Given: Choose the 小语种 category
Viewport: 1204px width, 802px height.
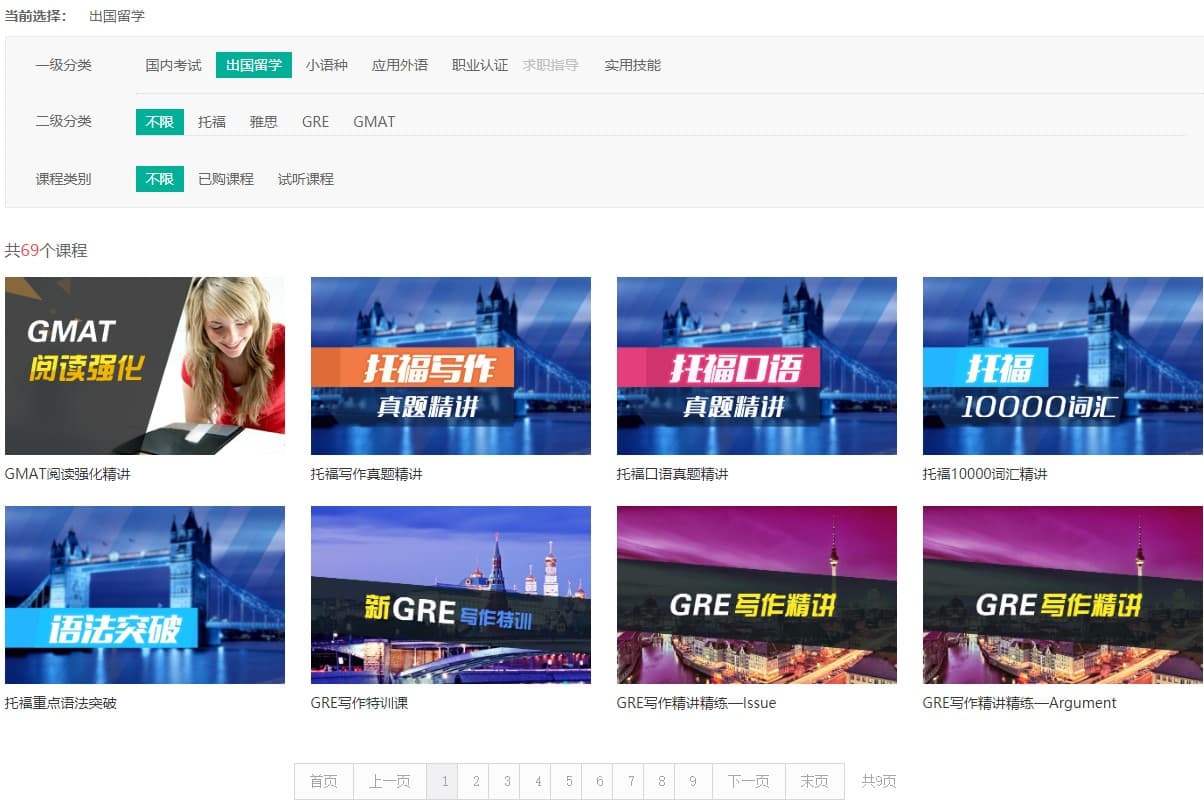Looking at the screenshot, I should coord(327,65).
